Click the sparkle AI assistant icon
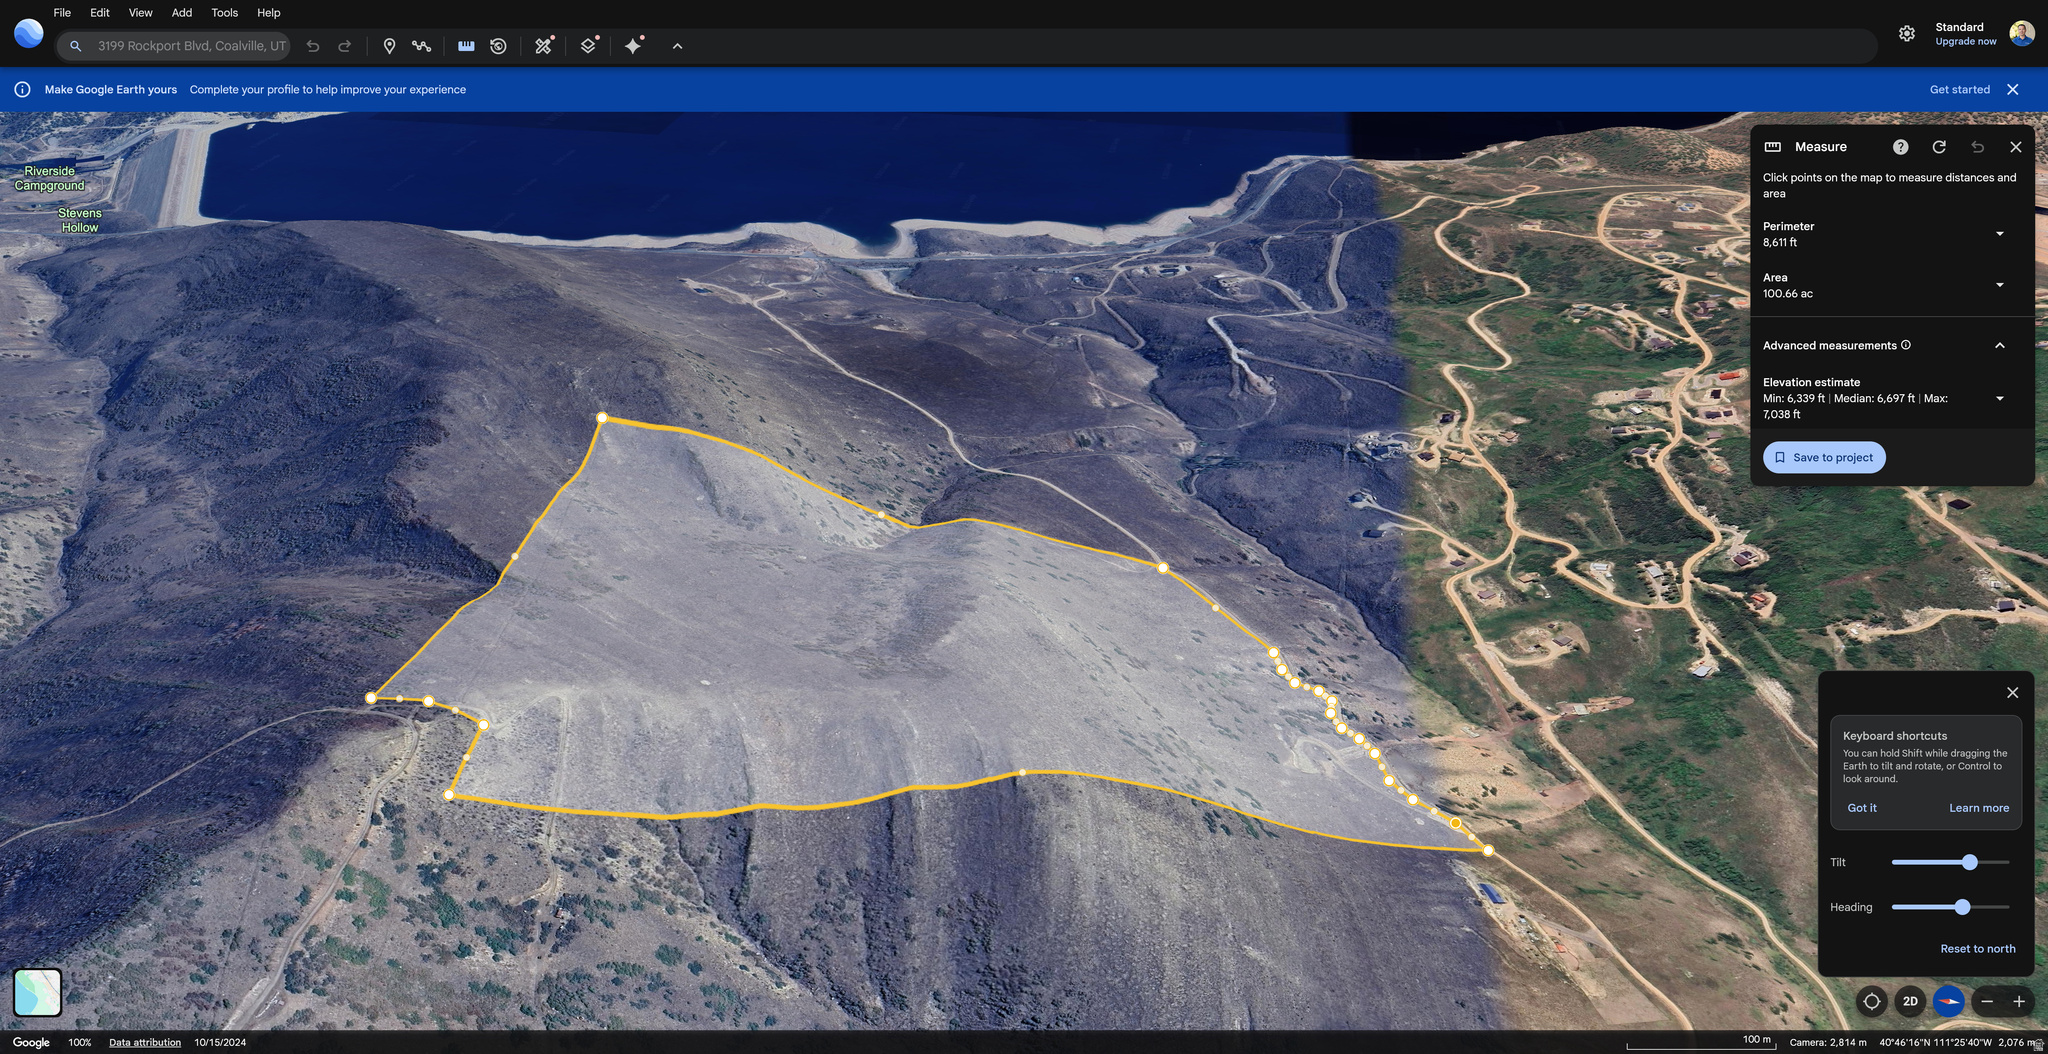This screenshot has width=2048, height=1054. coord(633,46)
